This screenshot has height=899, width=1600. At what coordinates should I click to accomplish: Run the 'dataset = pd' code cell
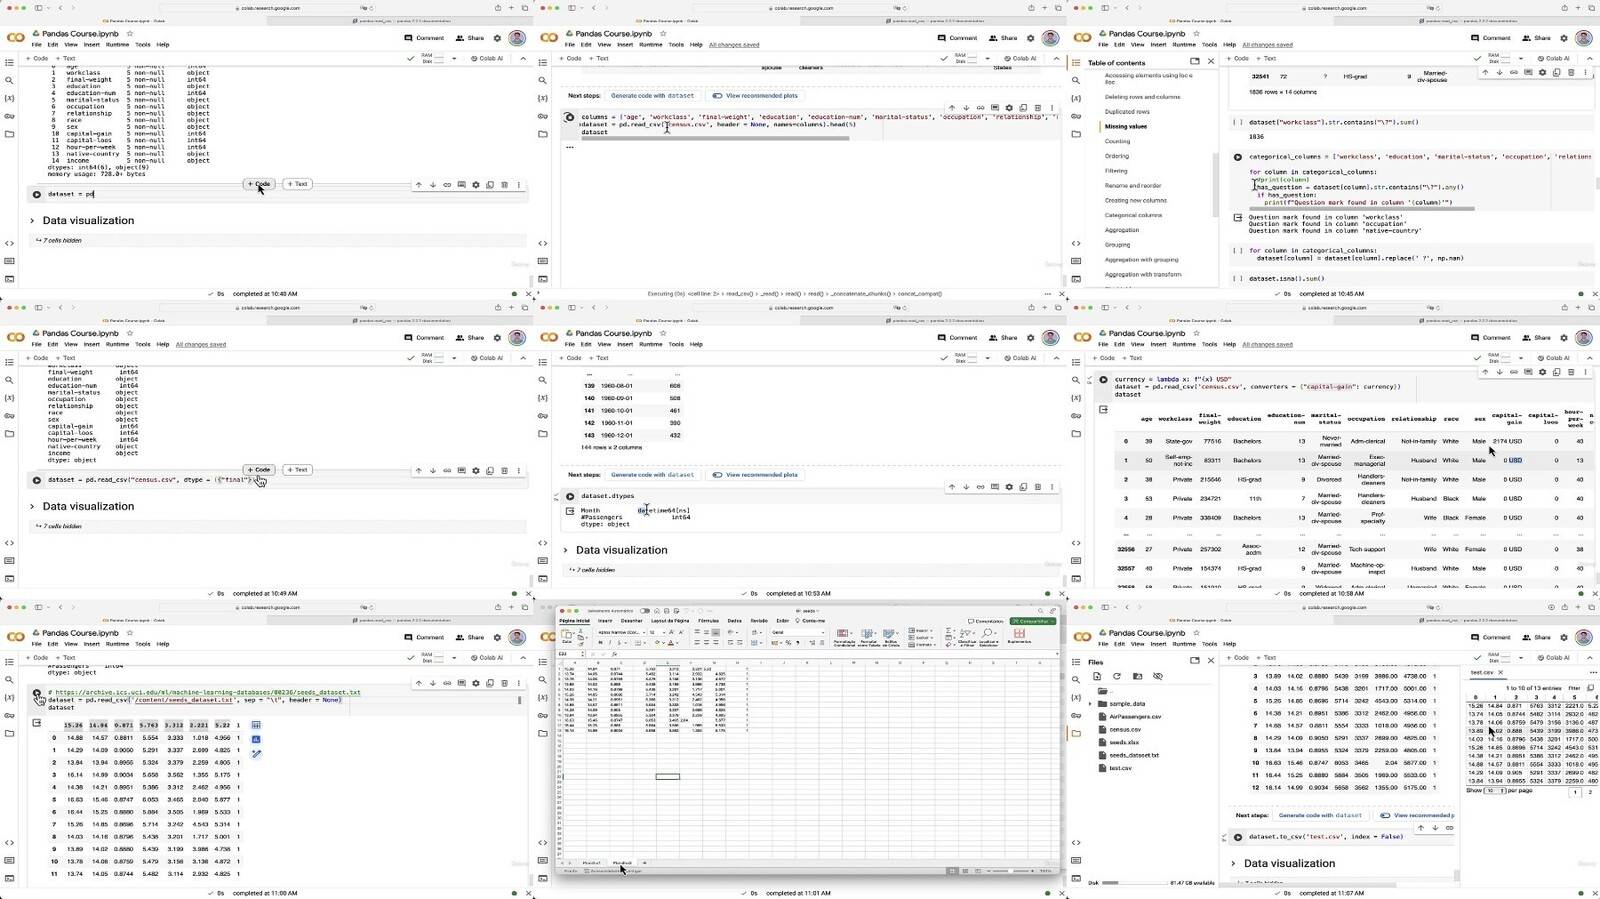pyautogui.click(x=37, y=194)
